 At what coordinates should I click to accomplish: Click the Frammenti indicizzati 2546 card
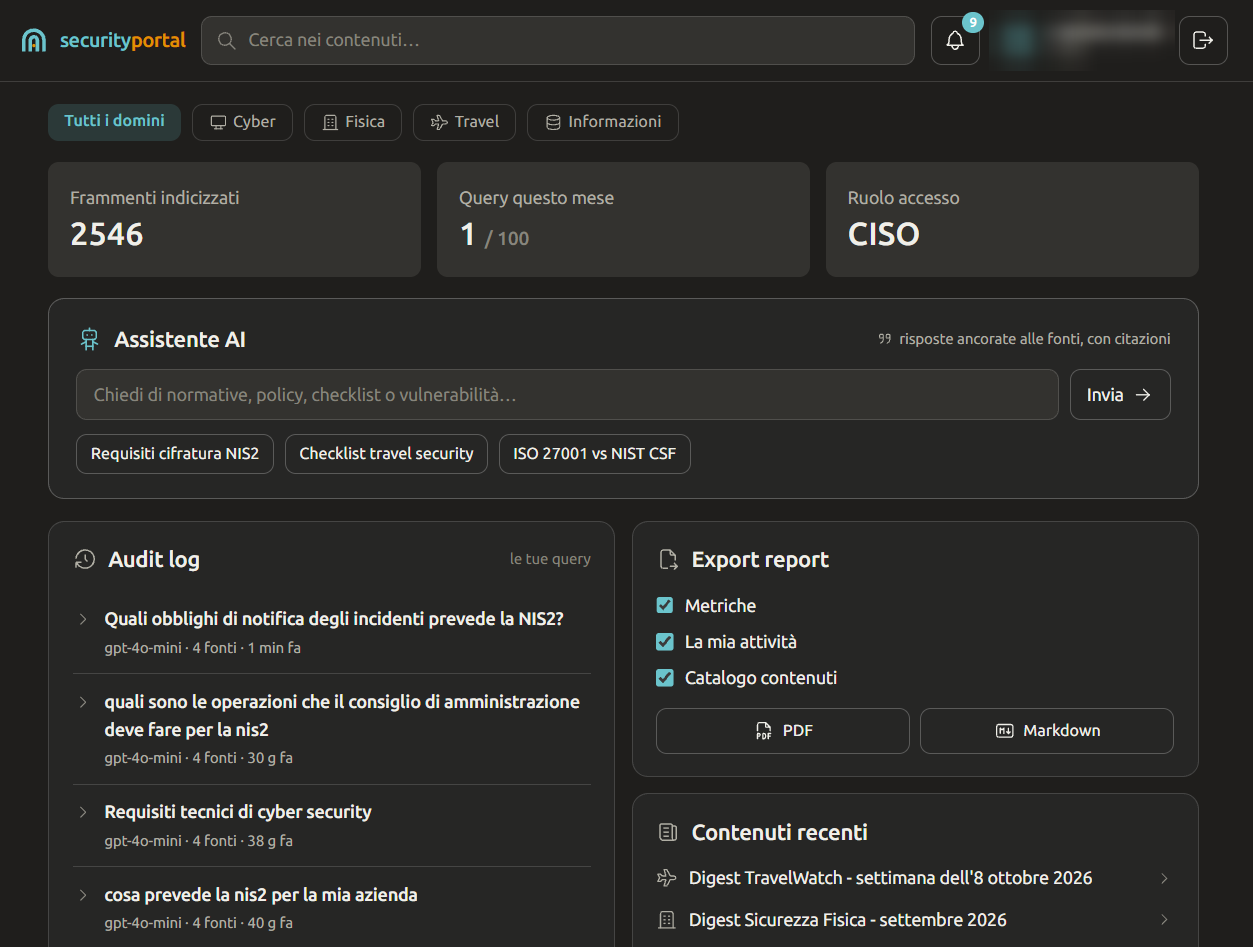[x=234, y=220]
